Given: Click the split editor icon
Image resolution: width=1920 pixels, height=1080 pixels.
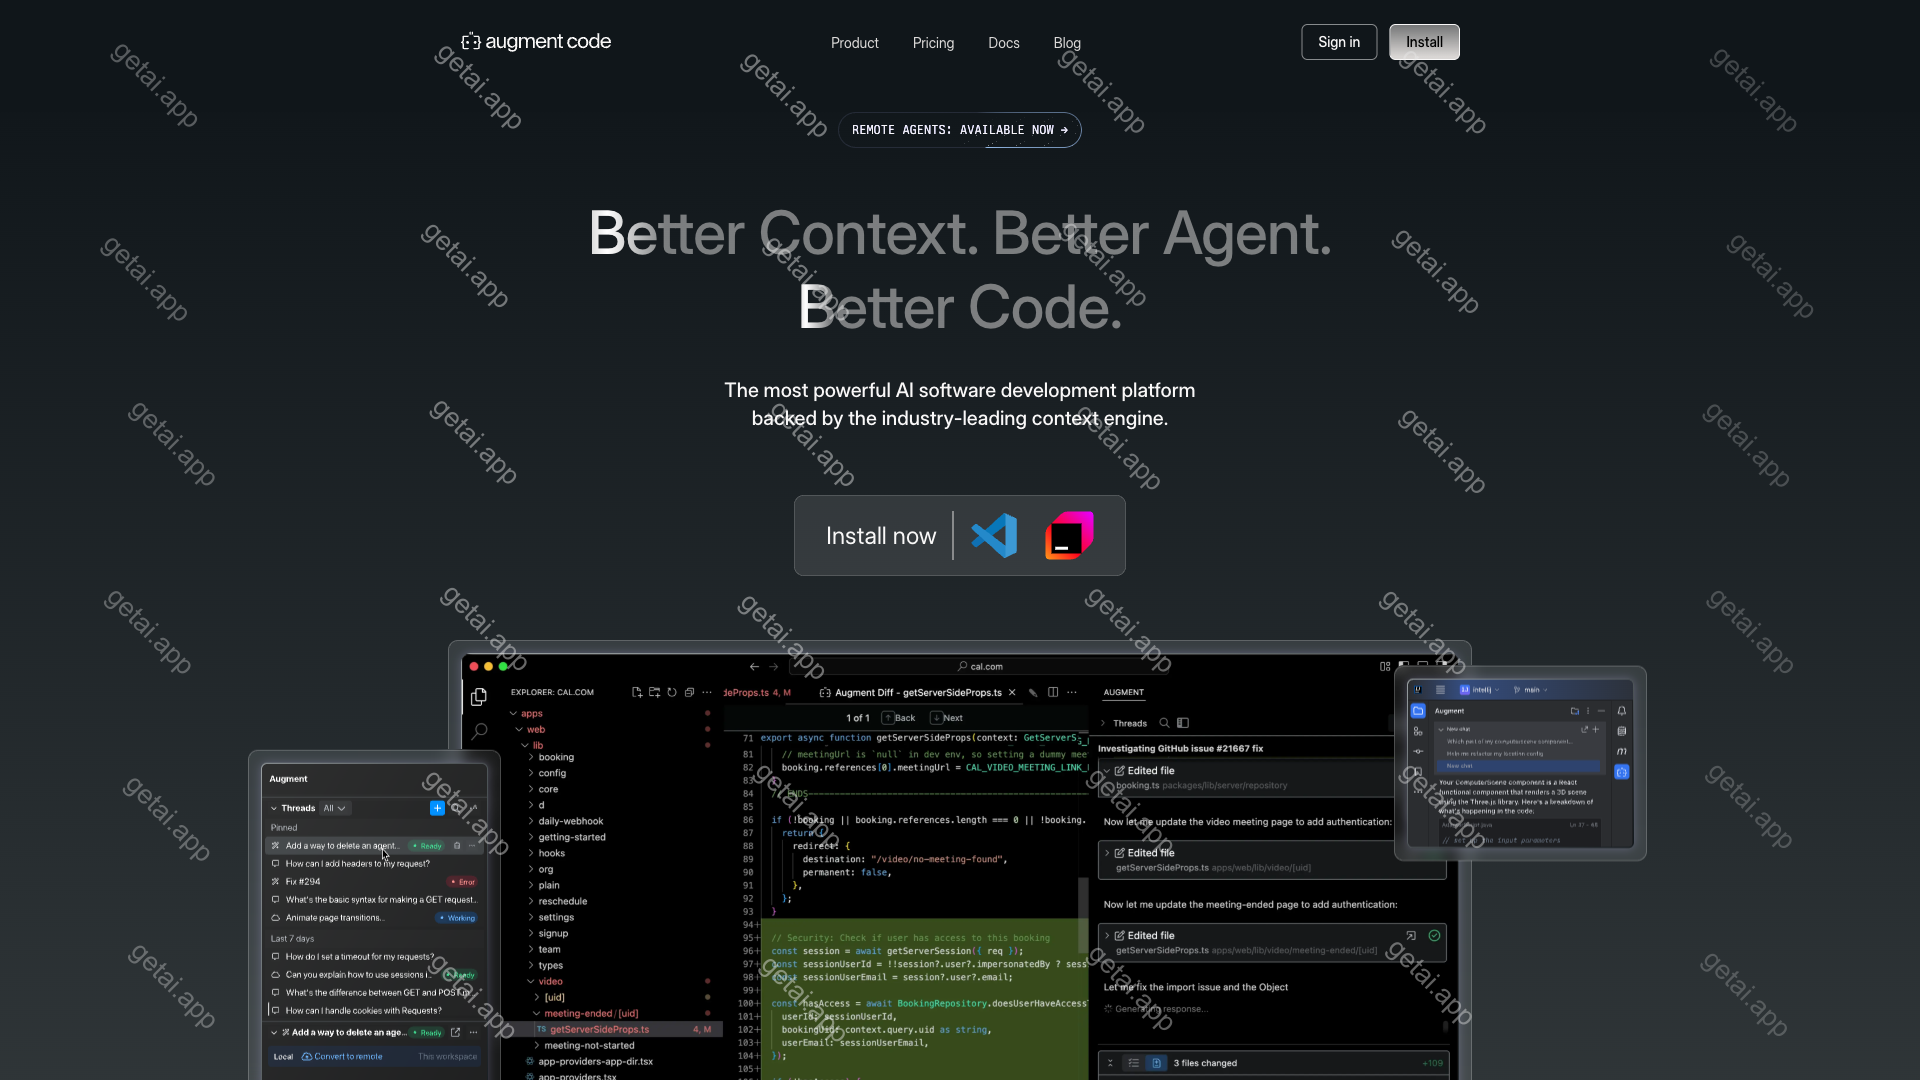Looking at the screenshot, I should point(1053,692).
